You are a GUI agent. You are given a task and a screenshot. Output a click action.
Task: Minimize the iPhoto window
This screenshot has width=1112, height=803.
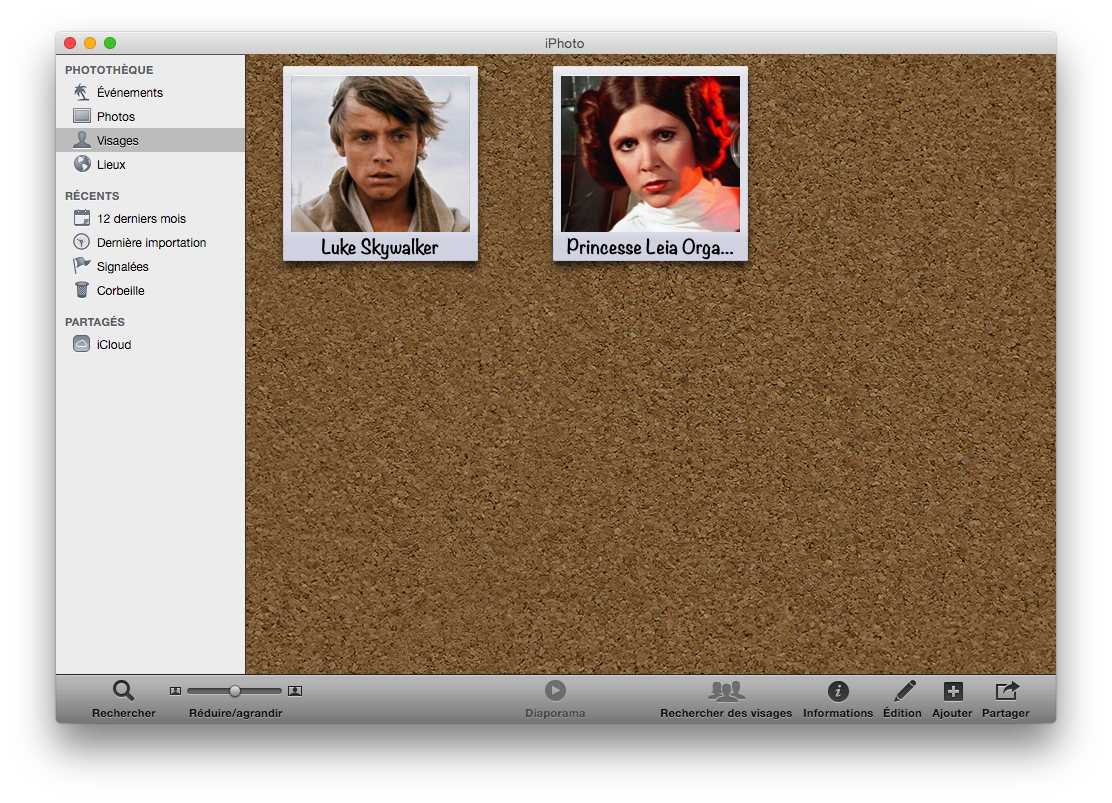[90, 43]
